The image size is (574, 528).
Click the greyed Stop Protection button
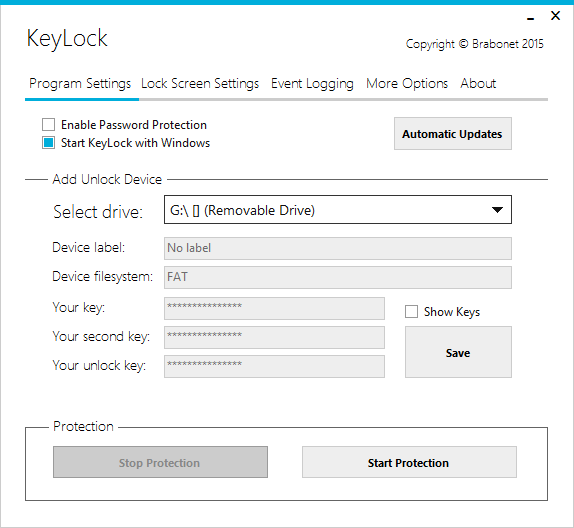click(160, 462)
